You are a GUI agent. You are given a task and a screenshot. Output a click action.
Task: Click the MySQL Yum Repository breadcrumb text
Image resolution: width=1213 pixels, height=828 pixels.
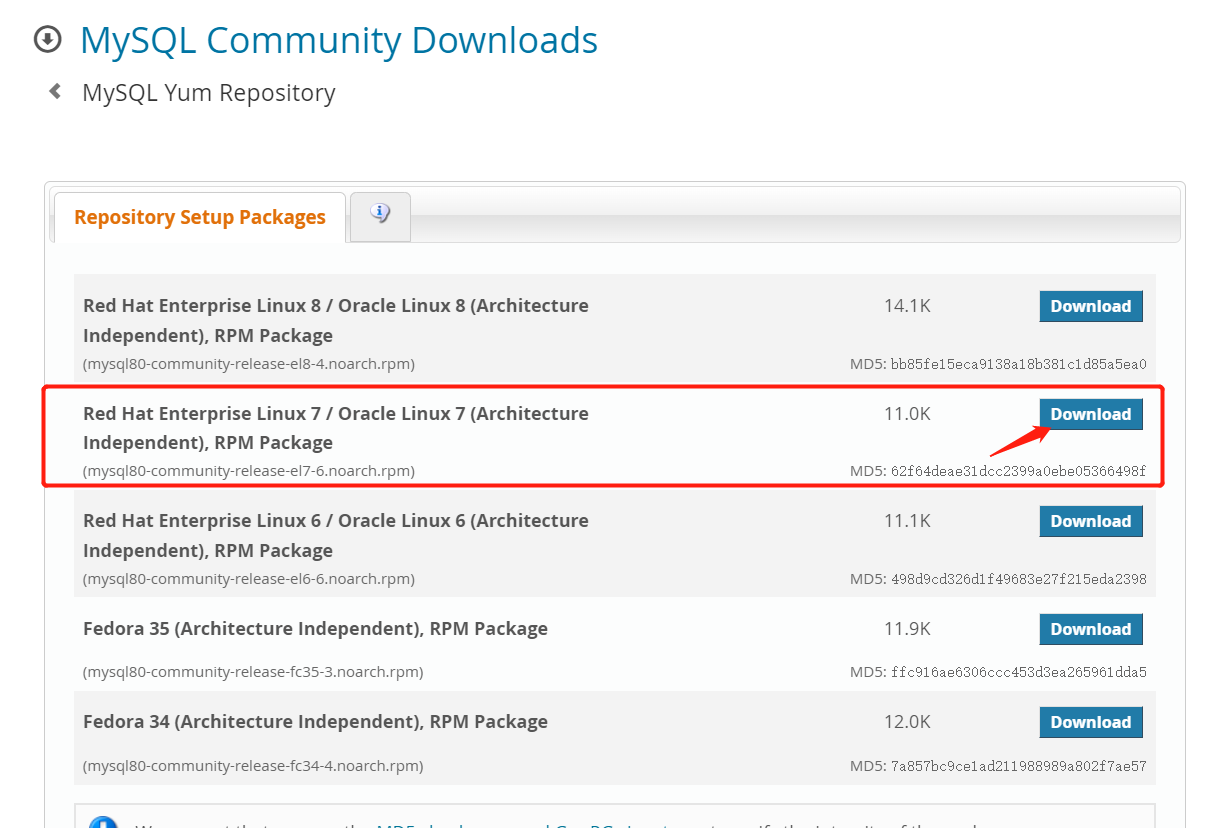click(x=209, y=93)
